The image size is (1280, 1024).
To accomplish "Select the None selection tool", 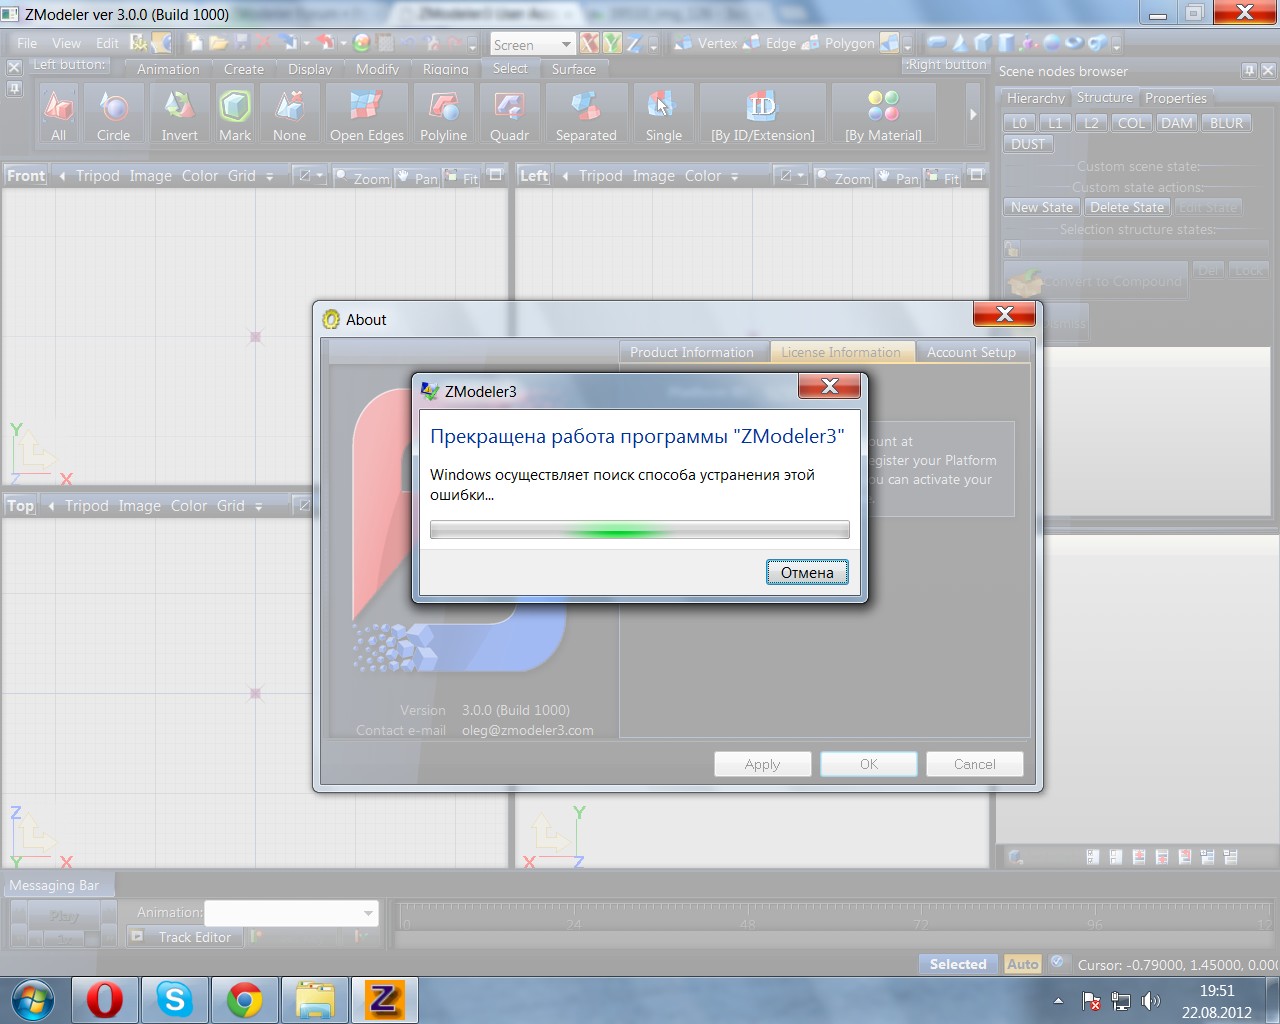I will point(289,115).
